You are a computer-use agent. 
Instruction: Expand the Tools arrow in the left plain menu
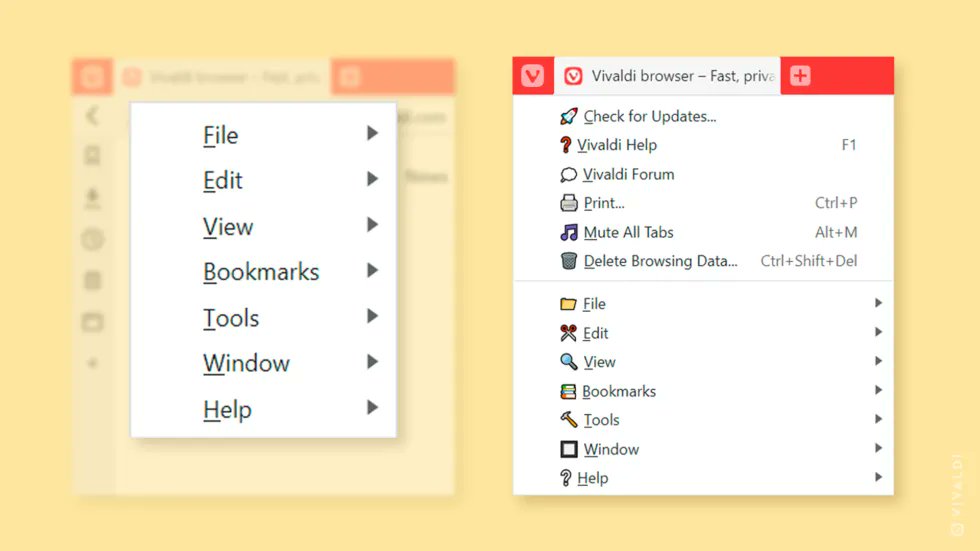point(372,316)
